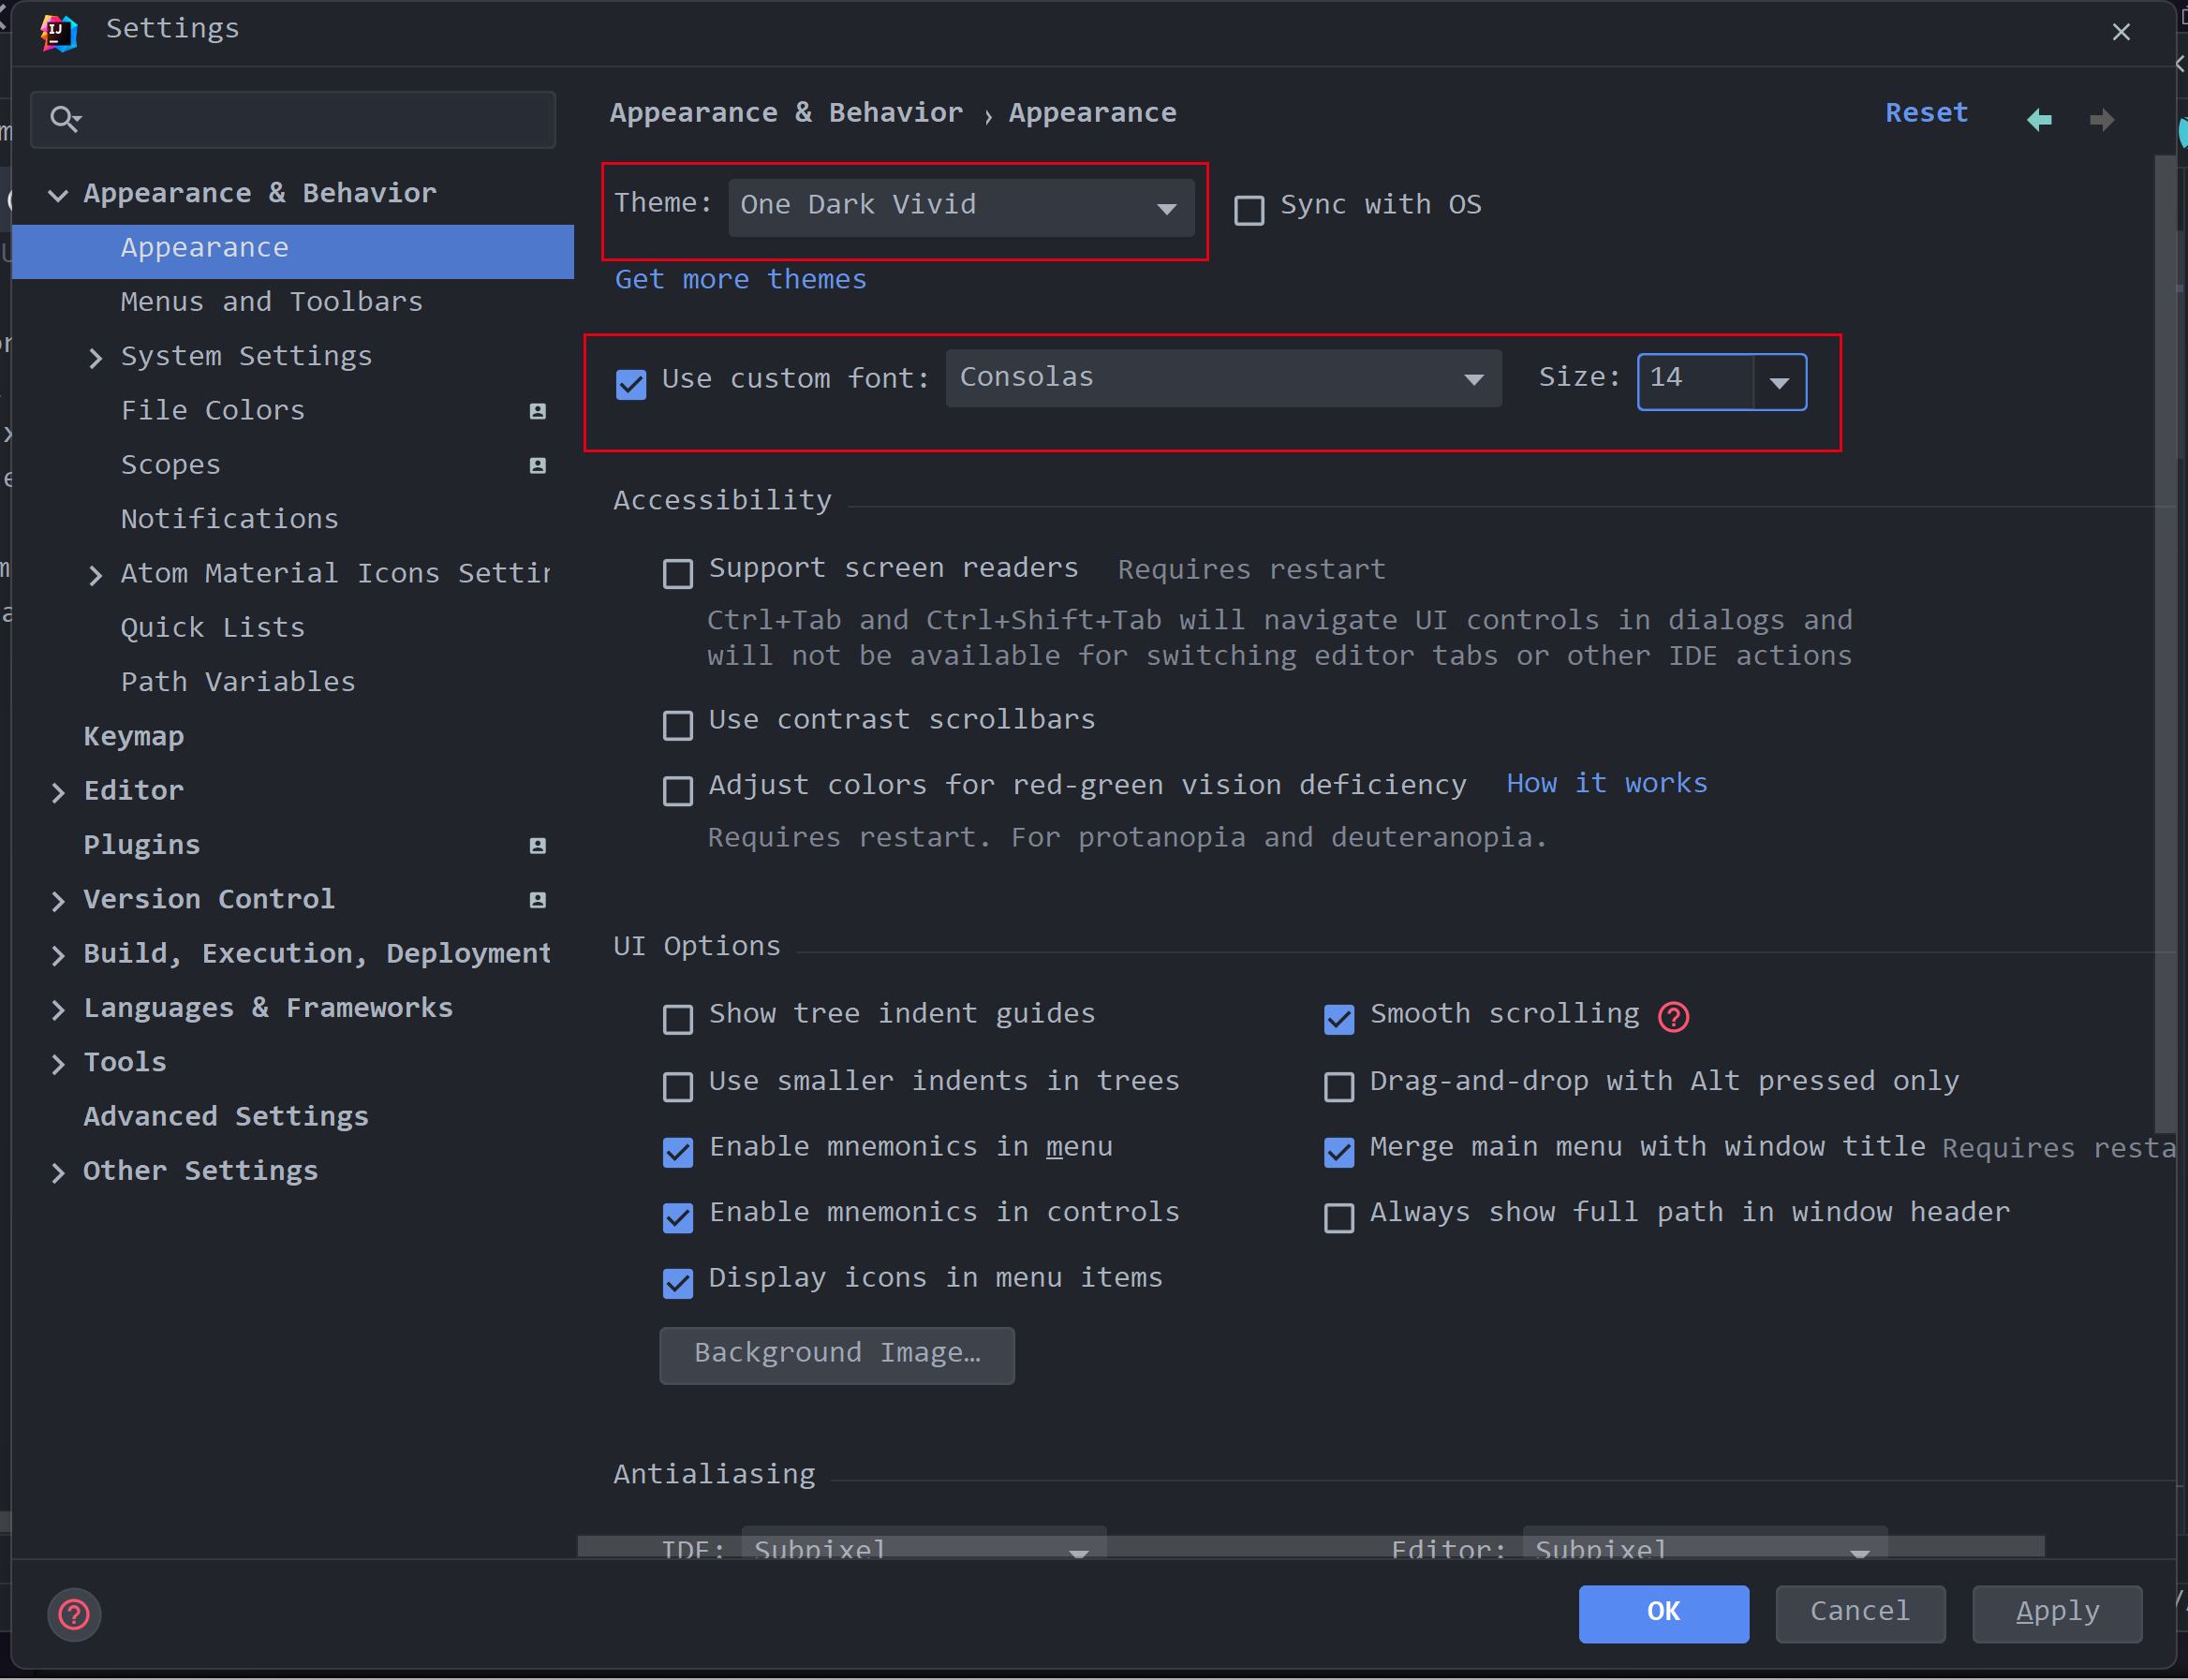Toggle Use contrast scrollbars checkbox
2188x1680 pixels.
click(678, 724)
